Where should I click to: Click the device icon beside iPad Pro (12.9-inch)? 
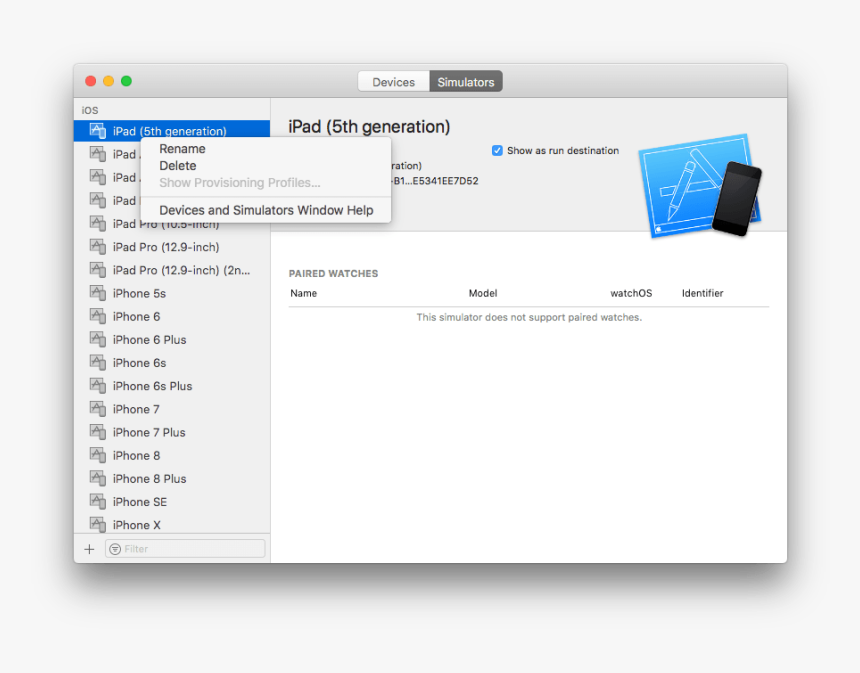point(97,246)
